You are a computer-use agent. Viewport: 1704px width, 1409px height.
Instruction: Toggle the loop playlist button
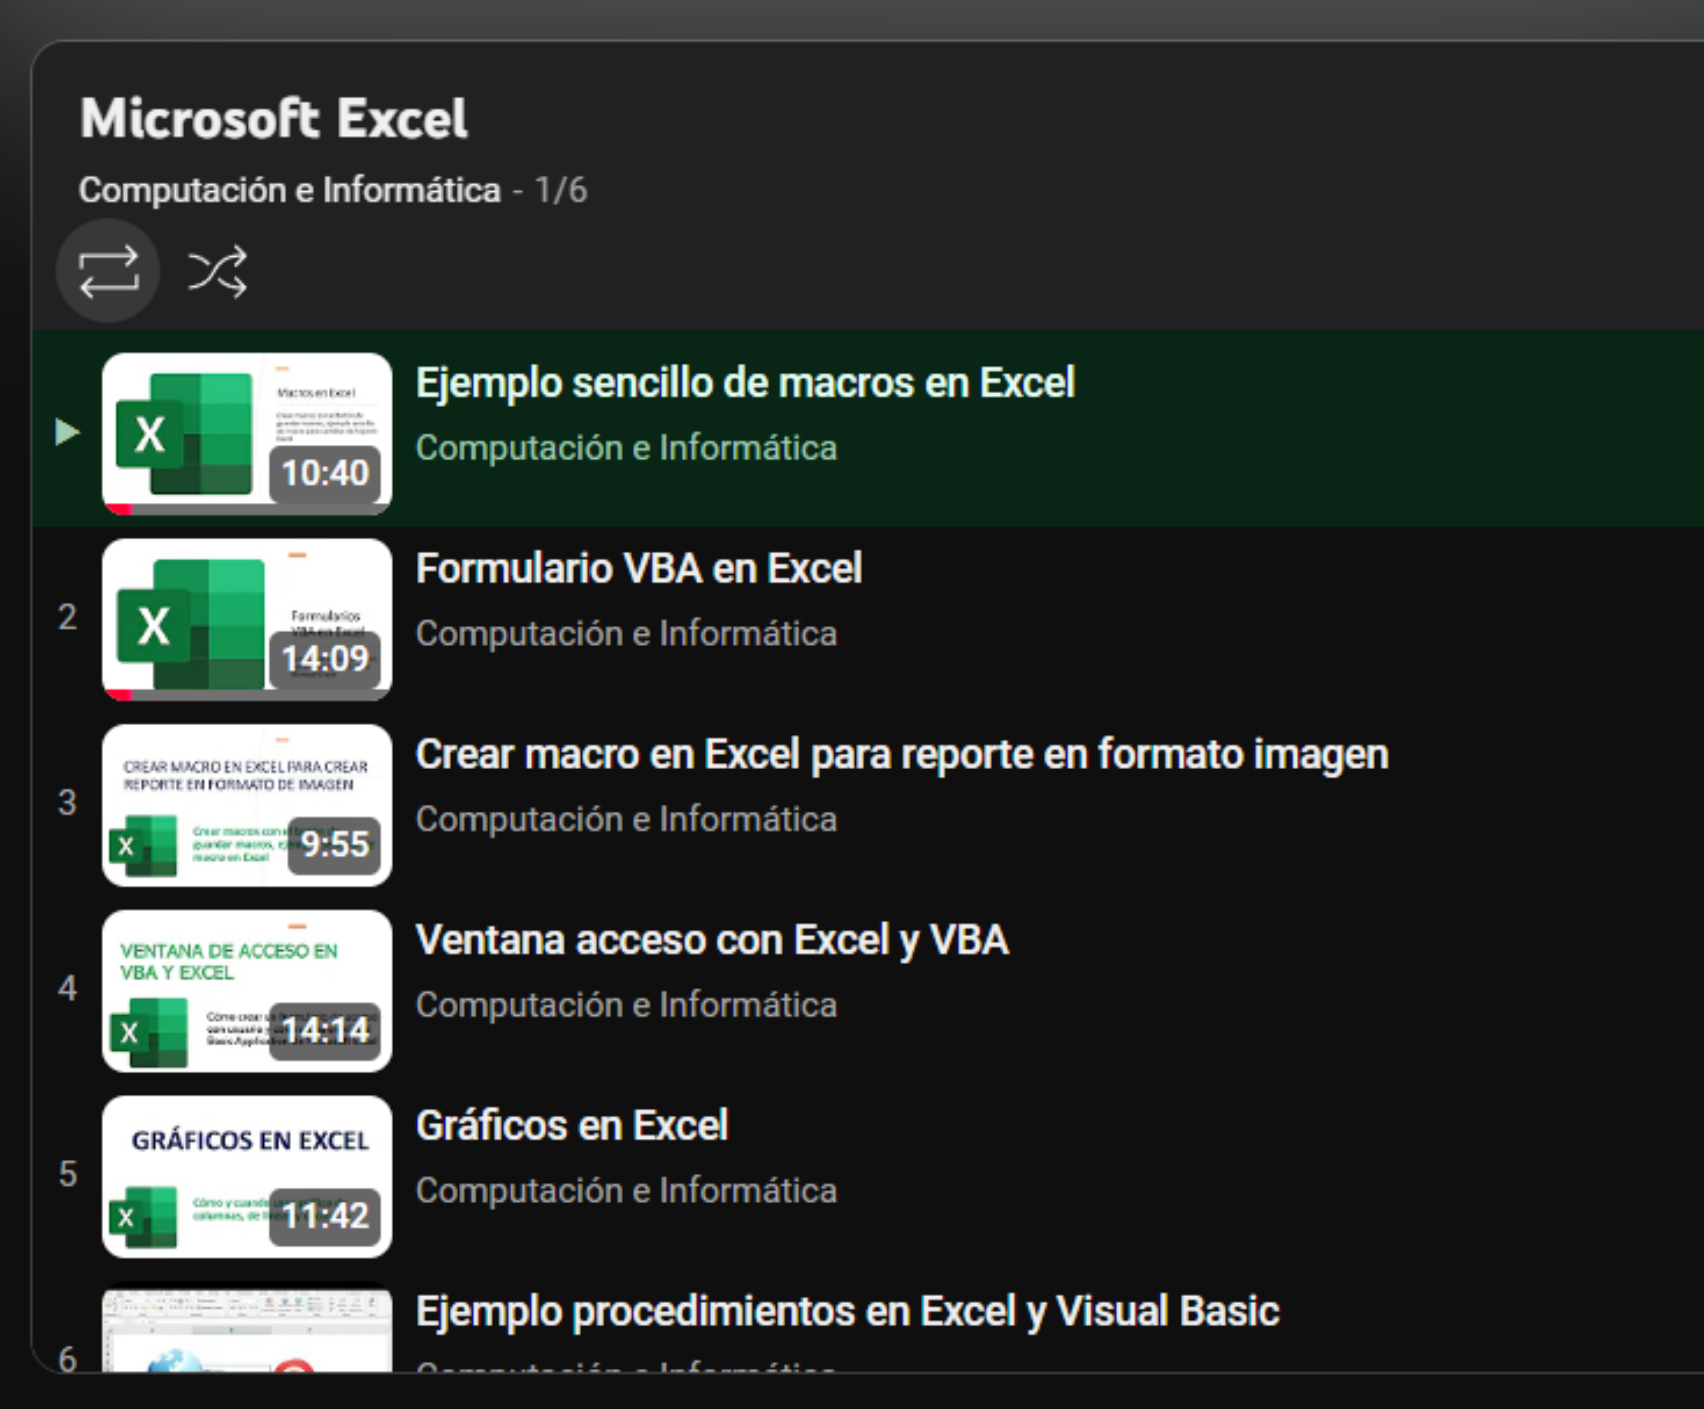108,271
